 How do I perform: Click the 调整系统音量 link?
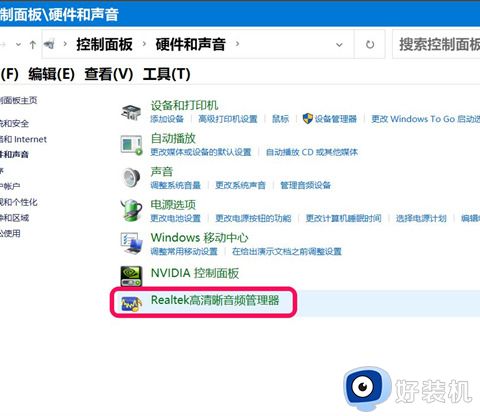coord(175,185)
